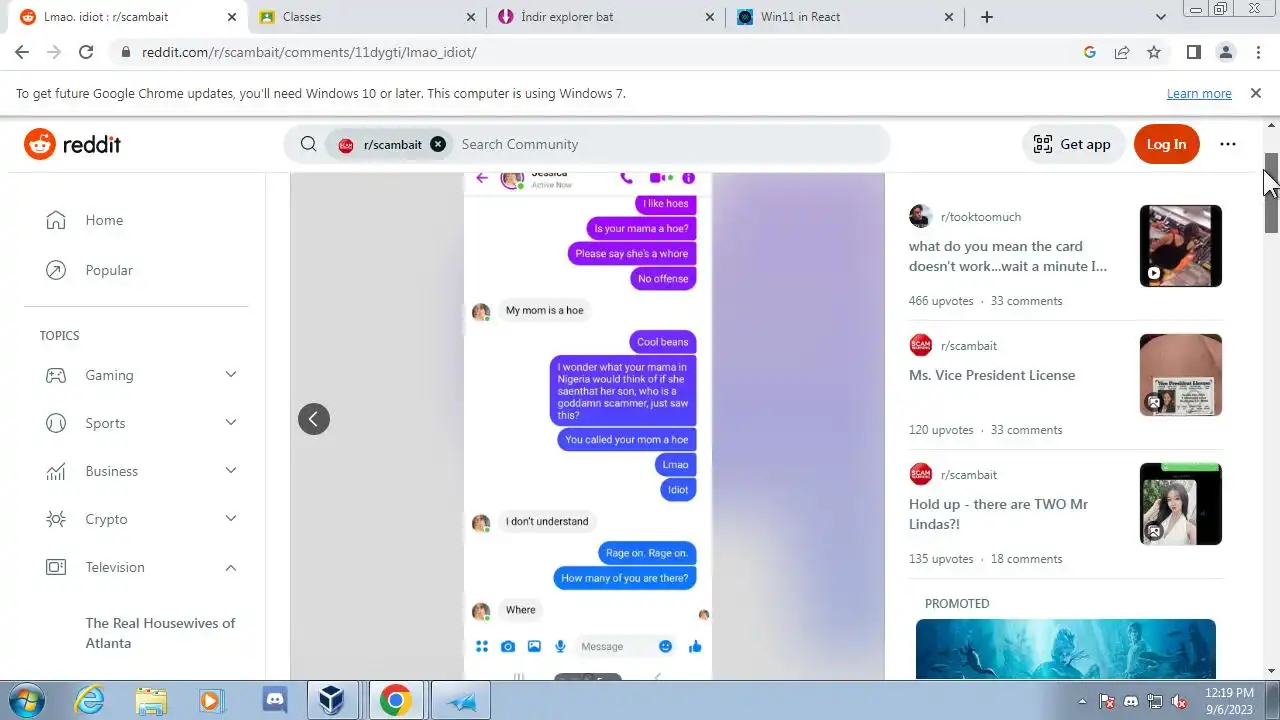Click the Reddit logo
Screen dimensions: 1280x720
click(72, 144)
